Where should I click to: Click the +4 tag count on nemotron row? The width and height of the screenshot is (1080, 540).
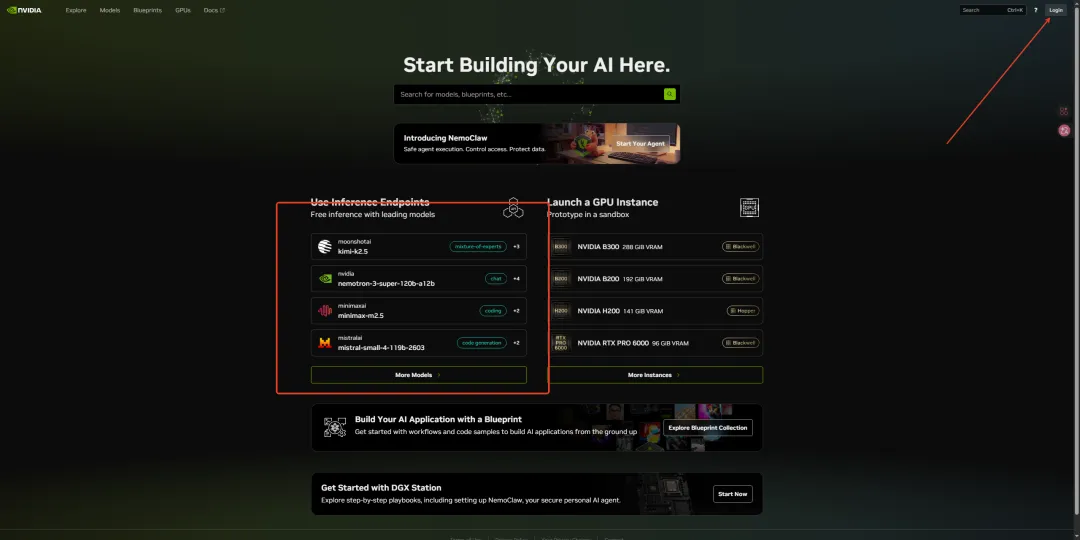(516, 279)
